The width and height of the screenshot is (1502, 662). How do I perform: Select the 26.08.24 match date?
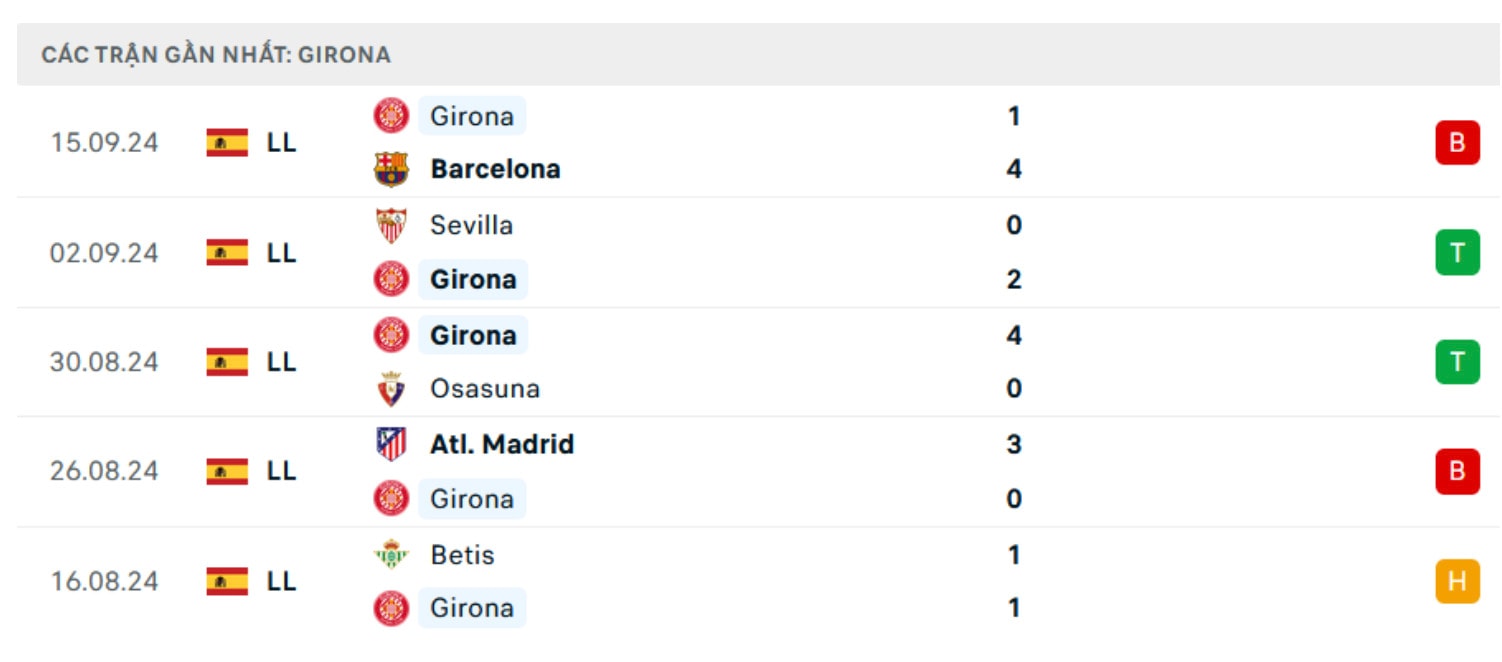point(104,471)
